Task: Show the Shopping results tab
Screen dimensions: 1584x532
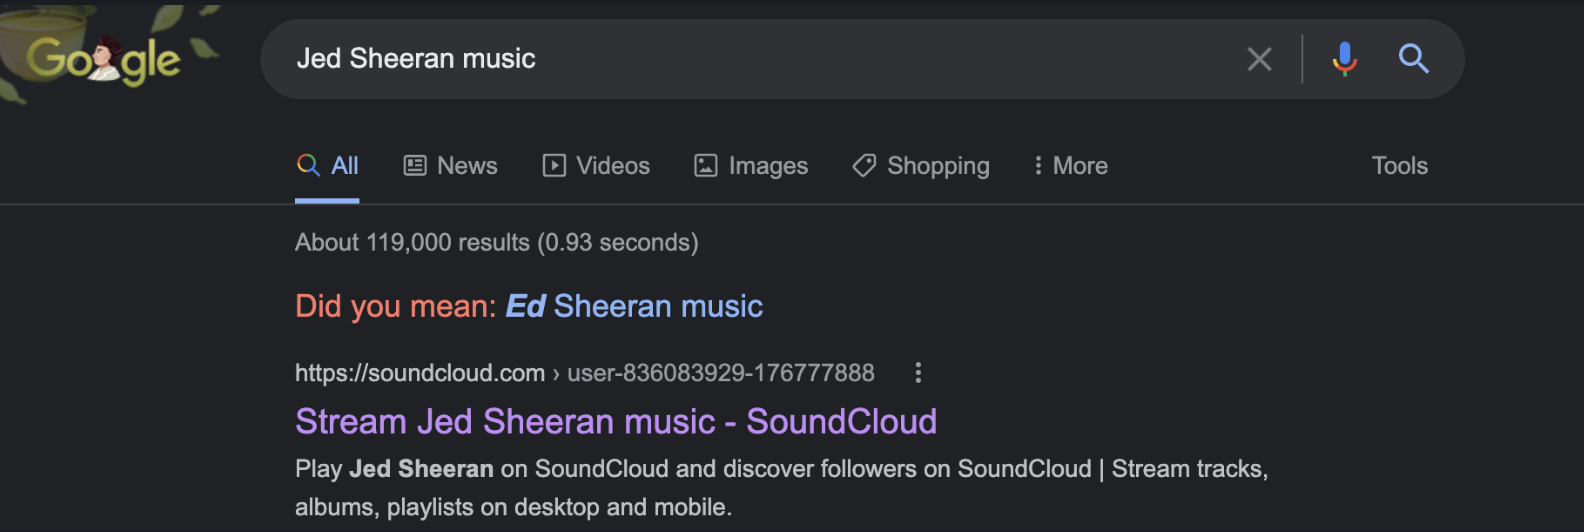Action: pyautogui.click(x=938, y=166)
